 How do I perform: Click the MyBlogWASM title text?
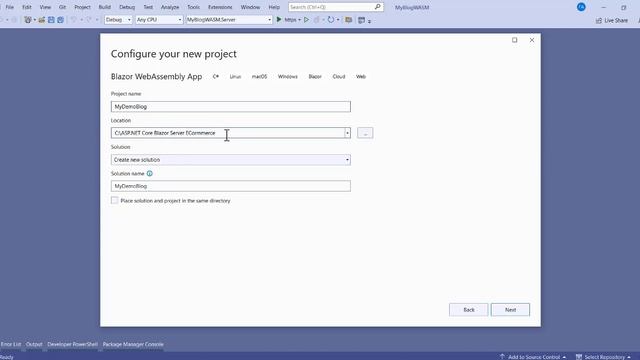[x=412, y=7]
